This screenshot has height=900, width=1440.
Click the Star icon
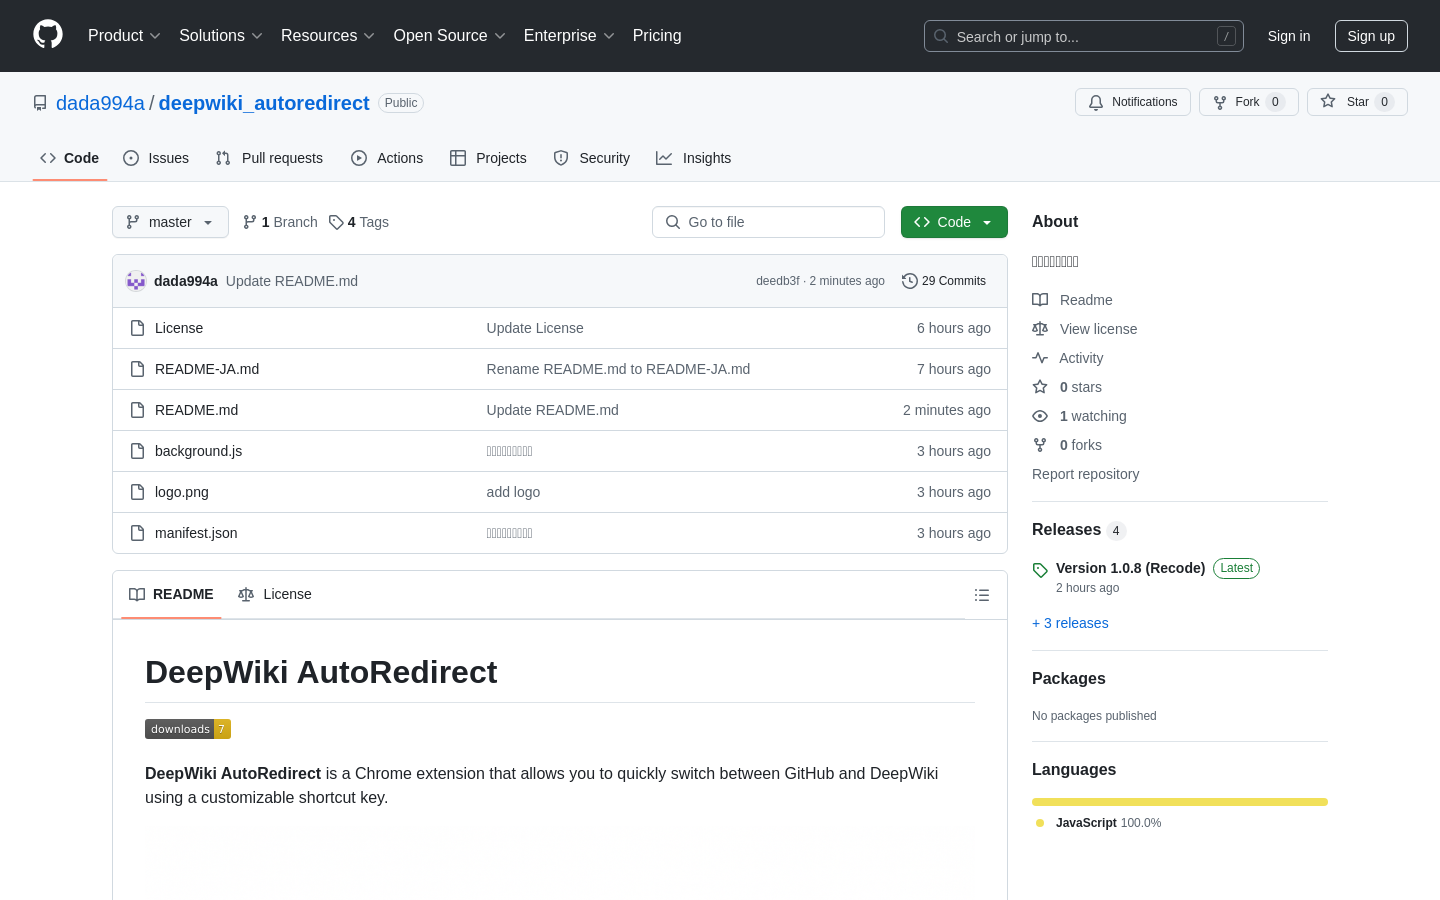pyautogui.click(x=1328, y=101)
